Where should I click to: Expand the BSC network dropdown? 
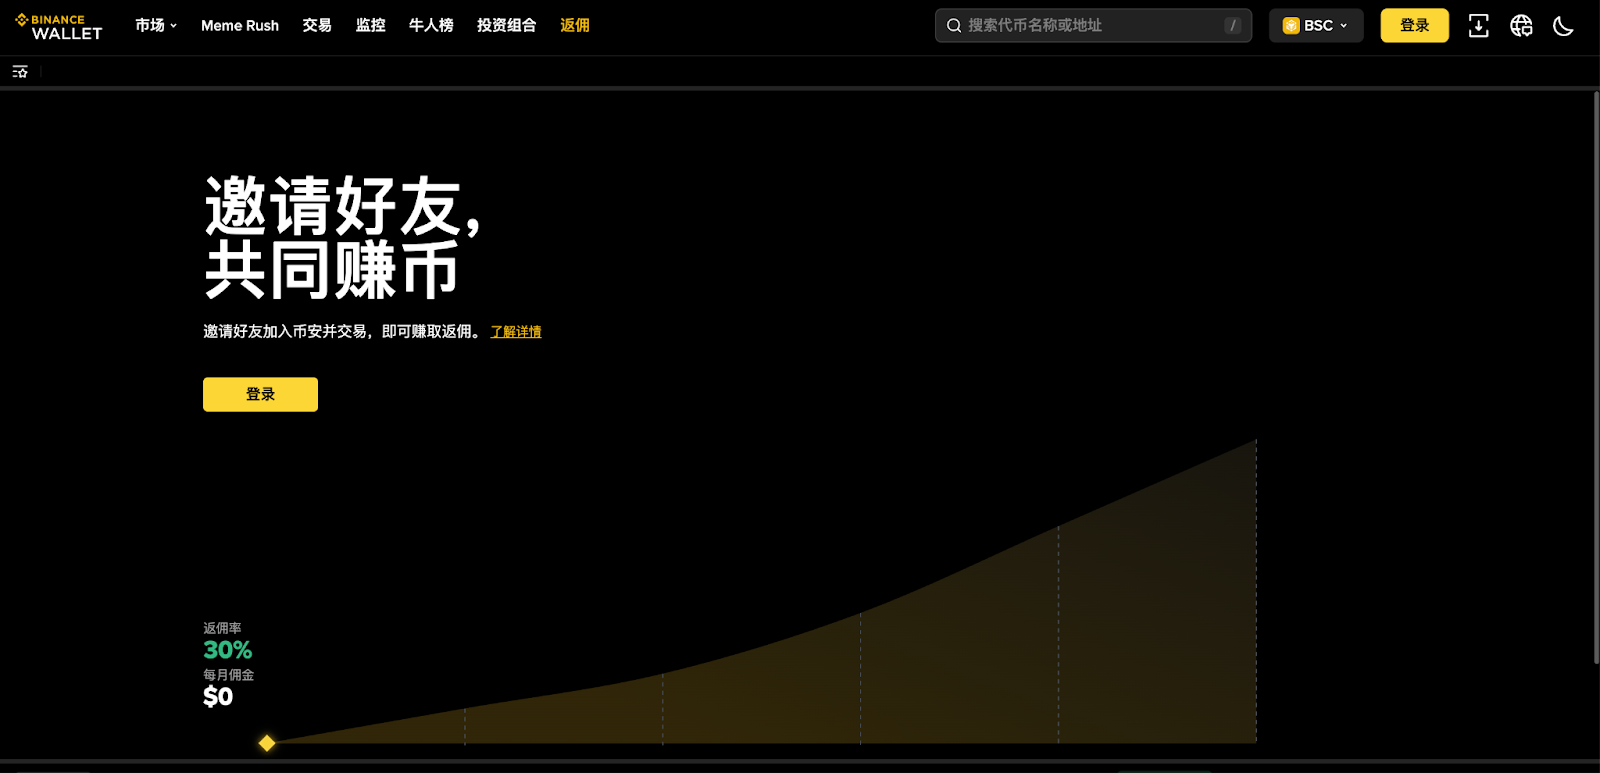click(x=1316, y=26)
